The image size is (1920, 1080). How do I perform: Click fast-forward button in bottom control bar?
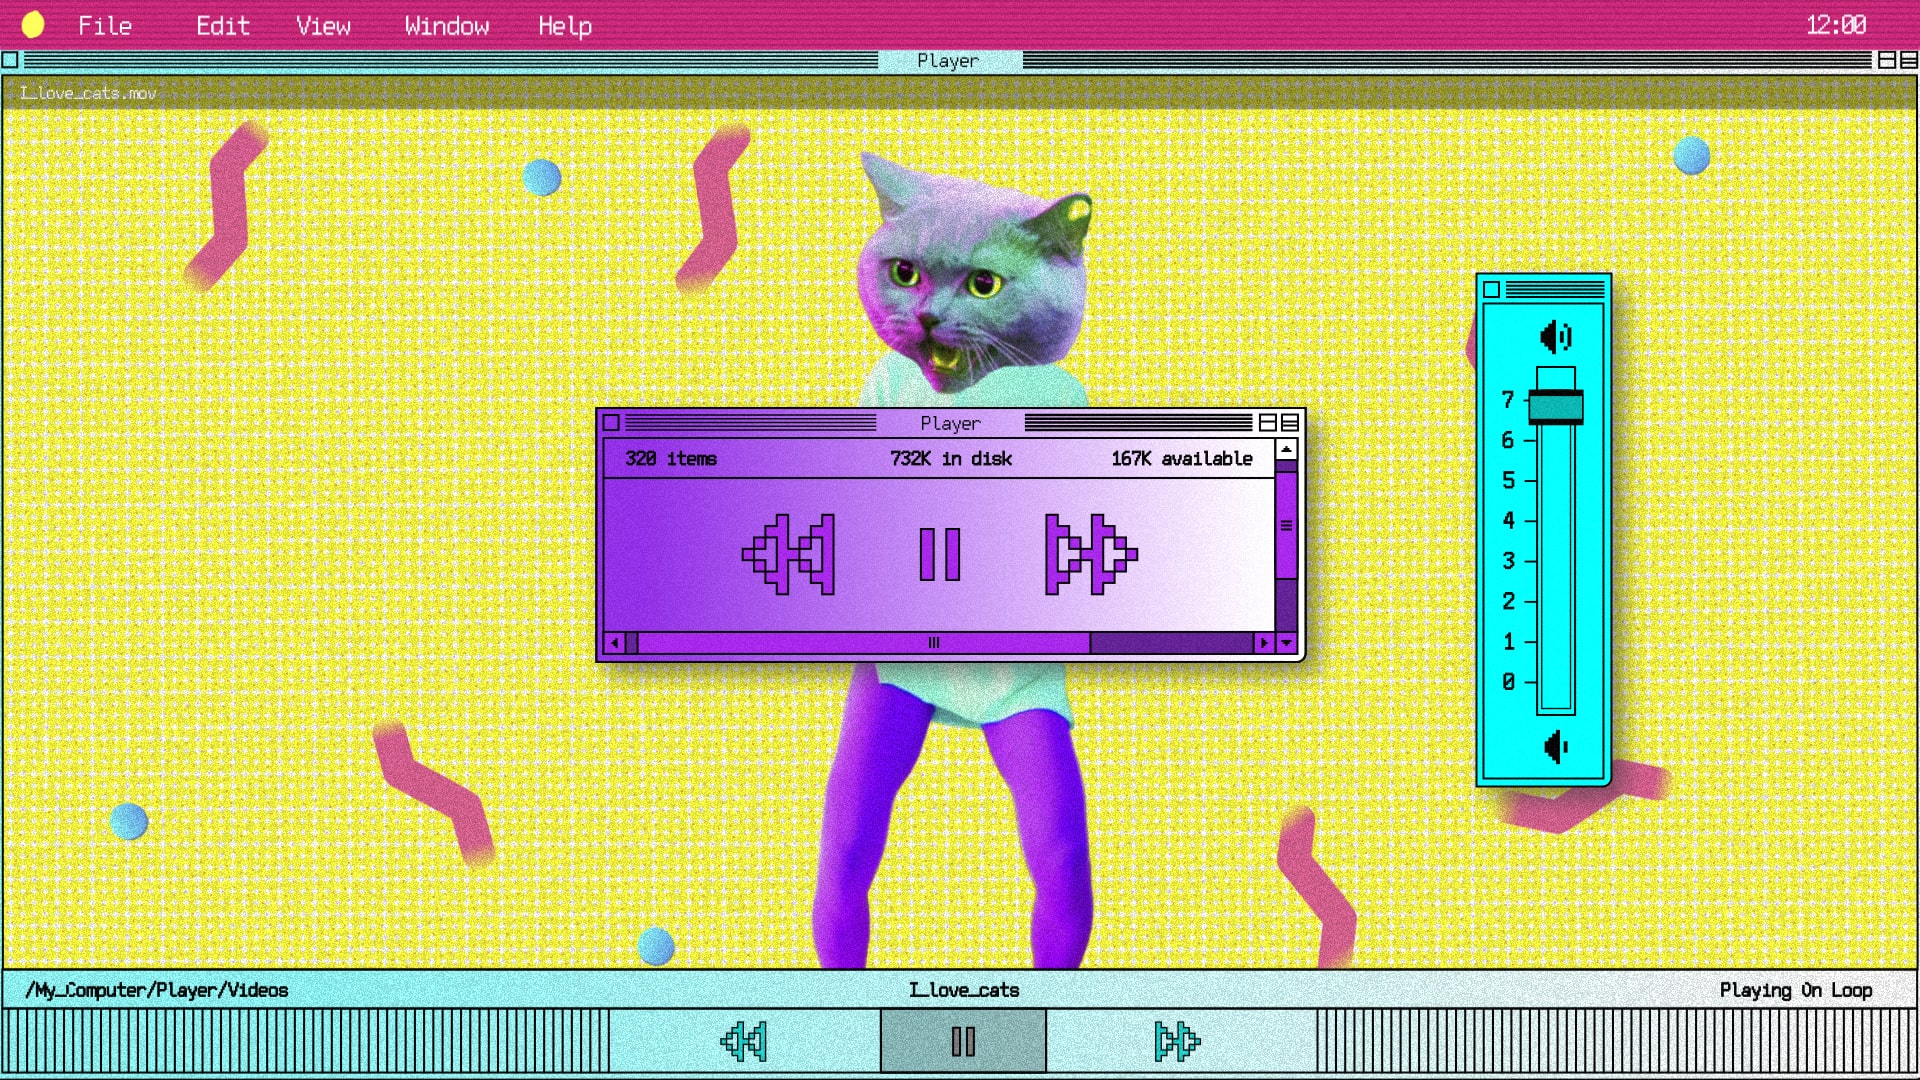pos(1176,1041)
